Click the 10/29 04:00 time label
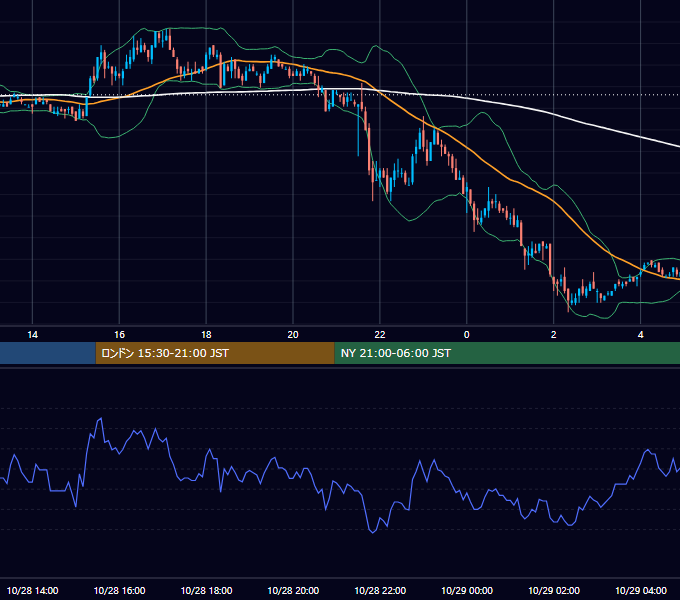Viewport: 680px width, 600px height. [x=641, y=590]
